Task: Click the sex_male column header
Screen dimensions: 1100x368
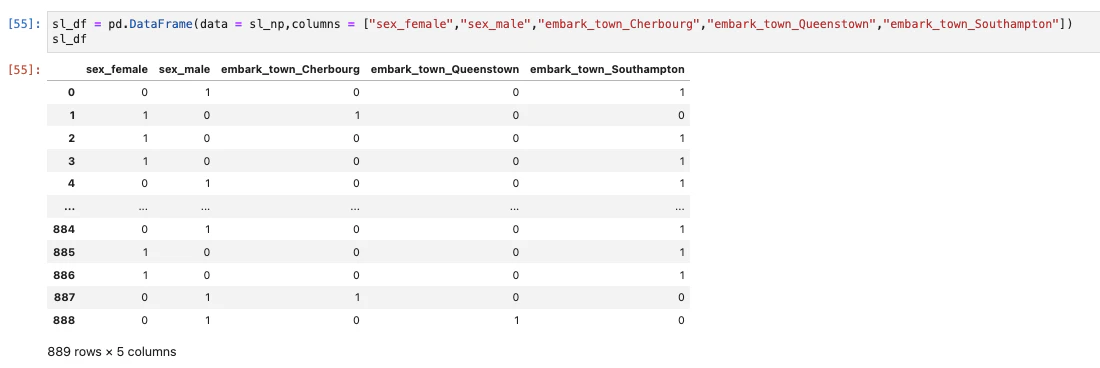Action: pos(185,69)
